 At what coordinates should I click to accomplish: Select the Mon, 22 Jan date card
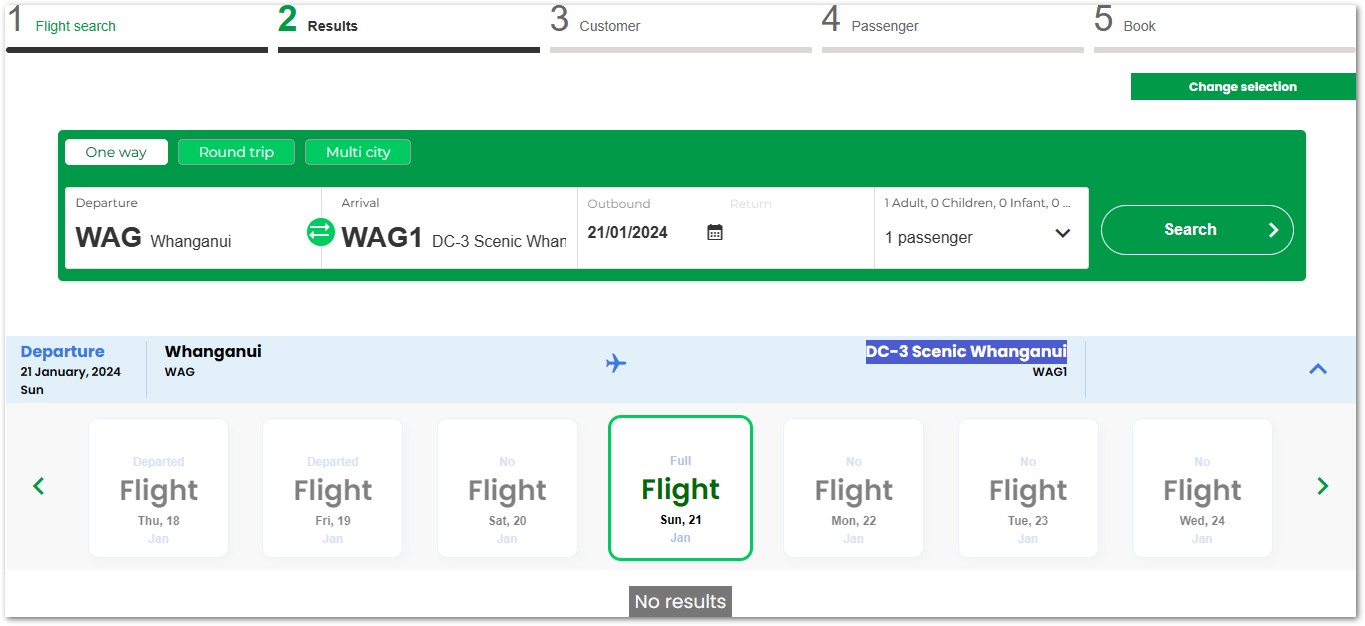click(x=853, y=488)
